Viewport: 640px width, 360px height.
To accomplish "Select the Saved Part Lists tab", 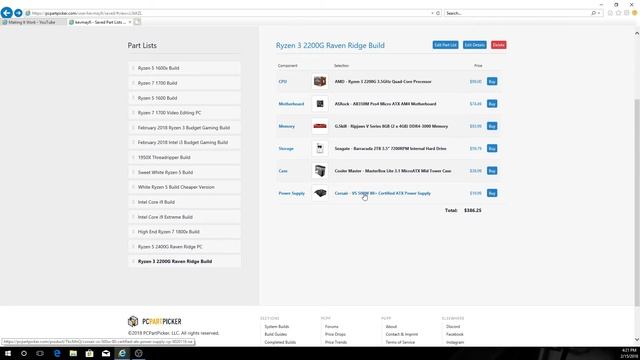I will (100, 22).
